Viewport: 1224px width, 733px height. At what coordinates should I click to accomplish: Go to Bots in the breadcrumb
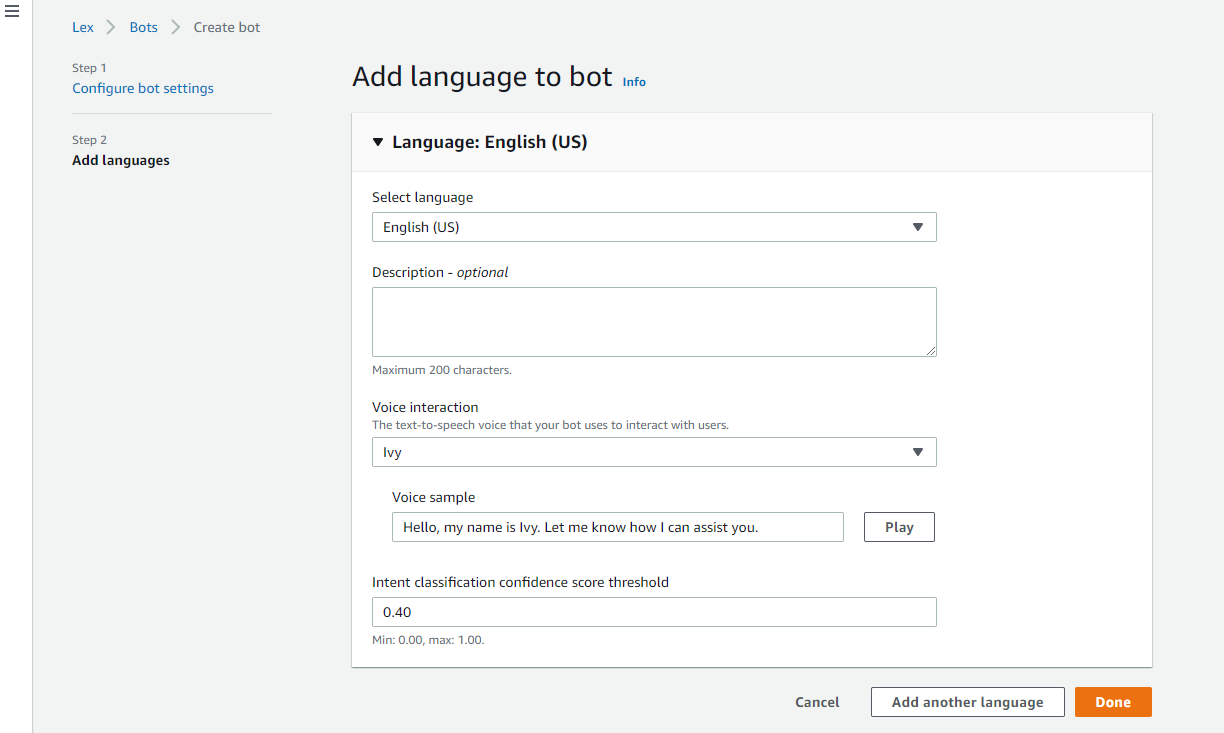(144, 27)
